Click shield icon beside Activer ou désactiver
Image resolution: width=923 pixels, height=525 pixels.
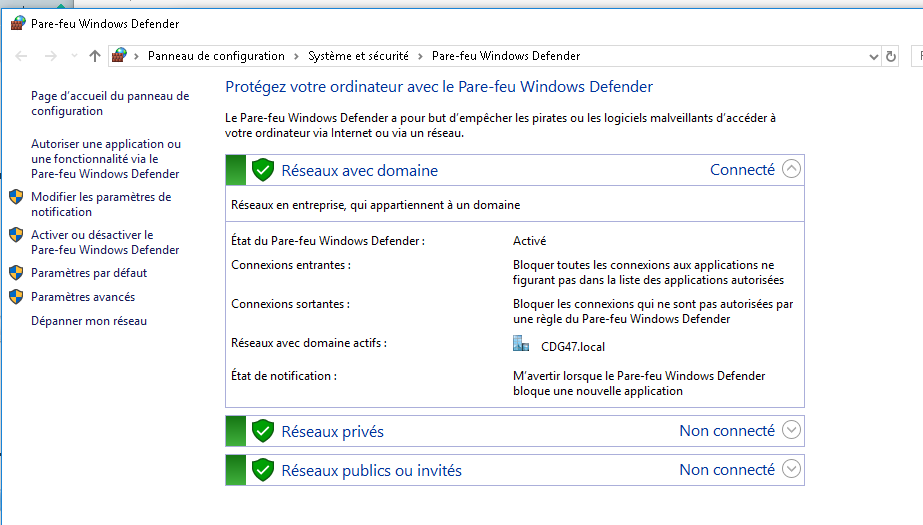pyautogui.click(x=16, y=235)
